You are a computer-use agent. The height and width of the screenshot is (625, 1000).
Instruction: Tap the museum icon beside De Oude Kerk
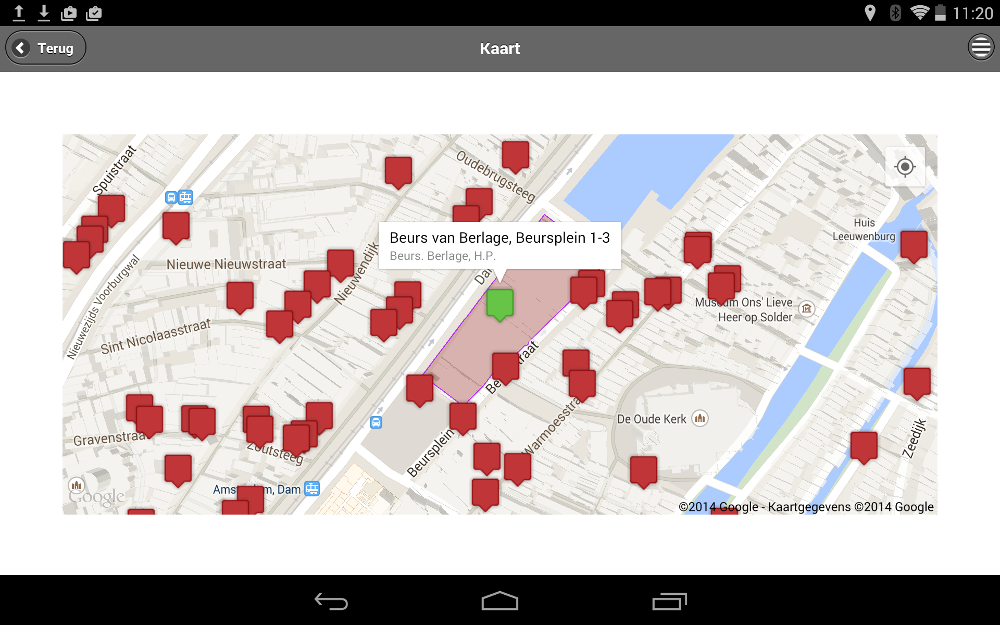[x=700, y=418]
